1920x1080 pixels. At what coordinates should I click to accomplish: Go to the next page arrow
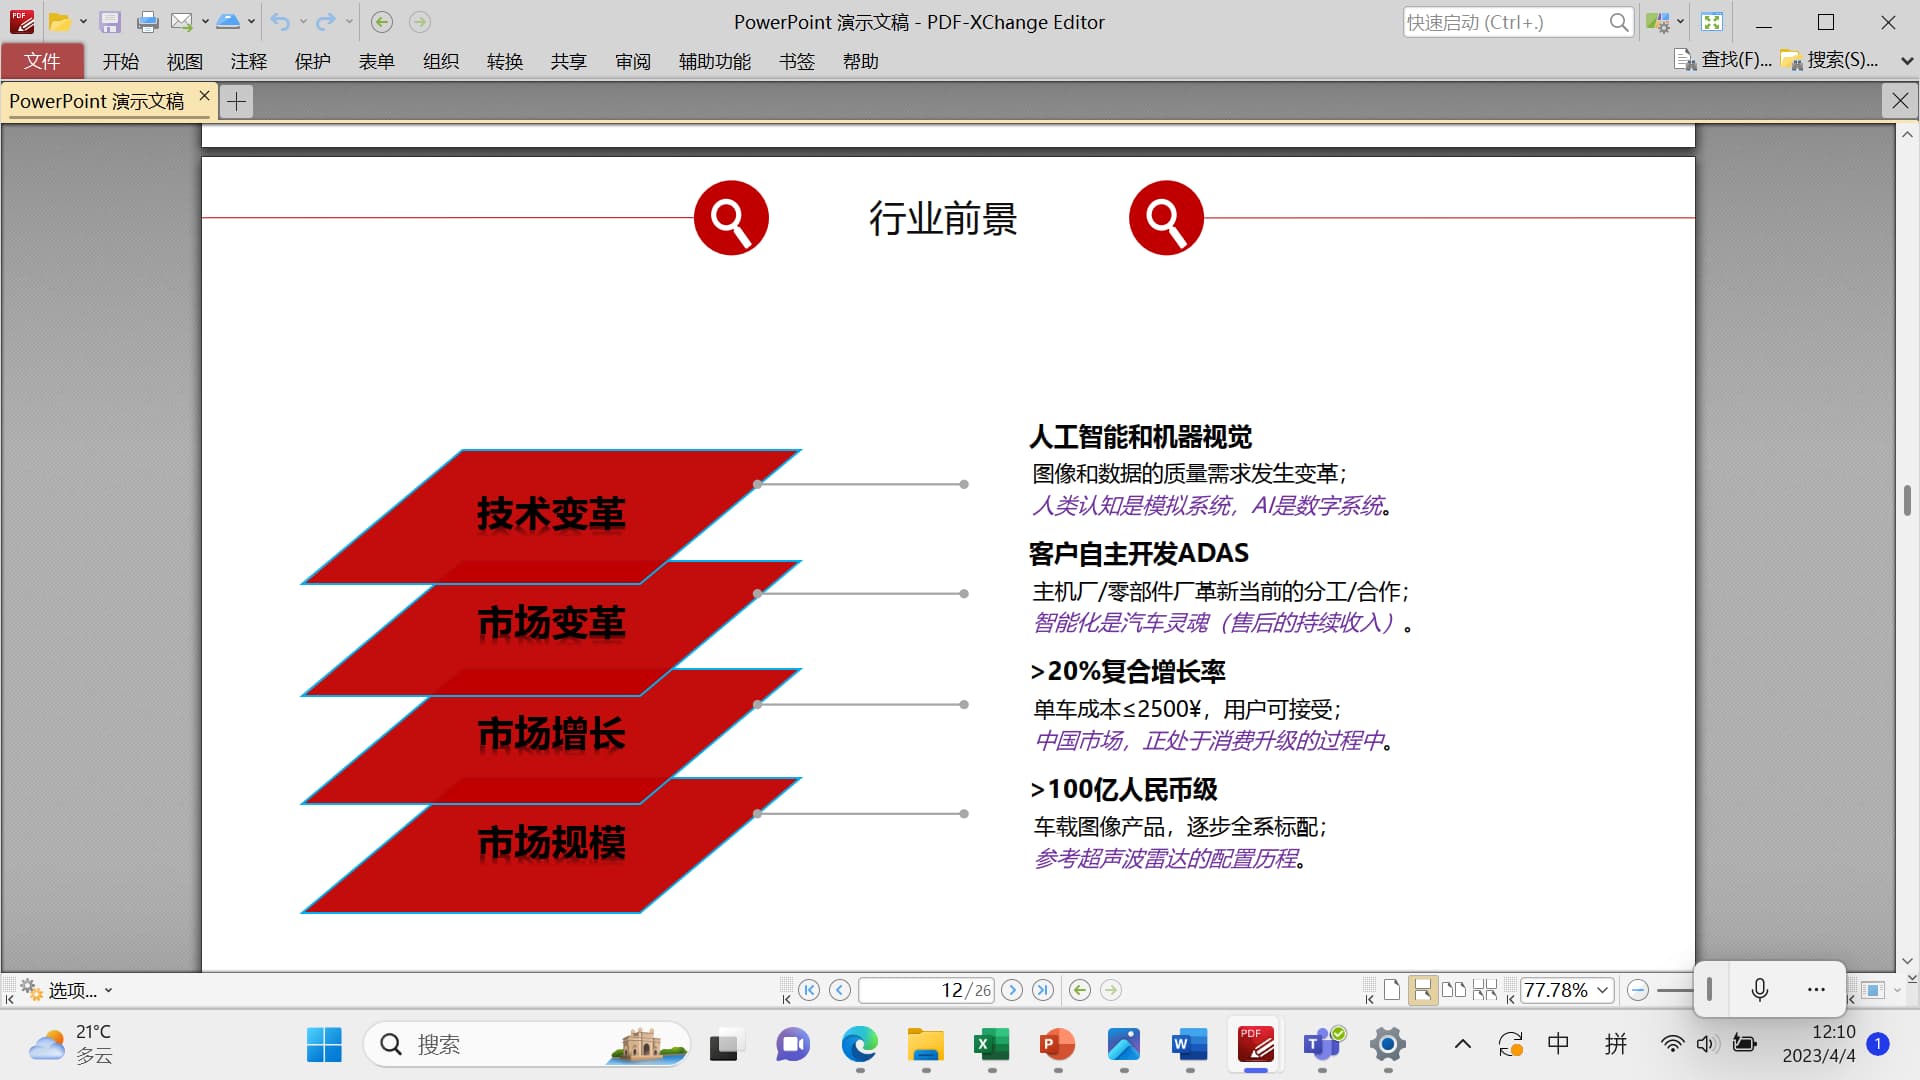(1012, 990)
